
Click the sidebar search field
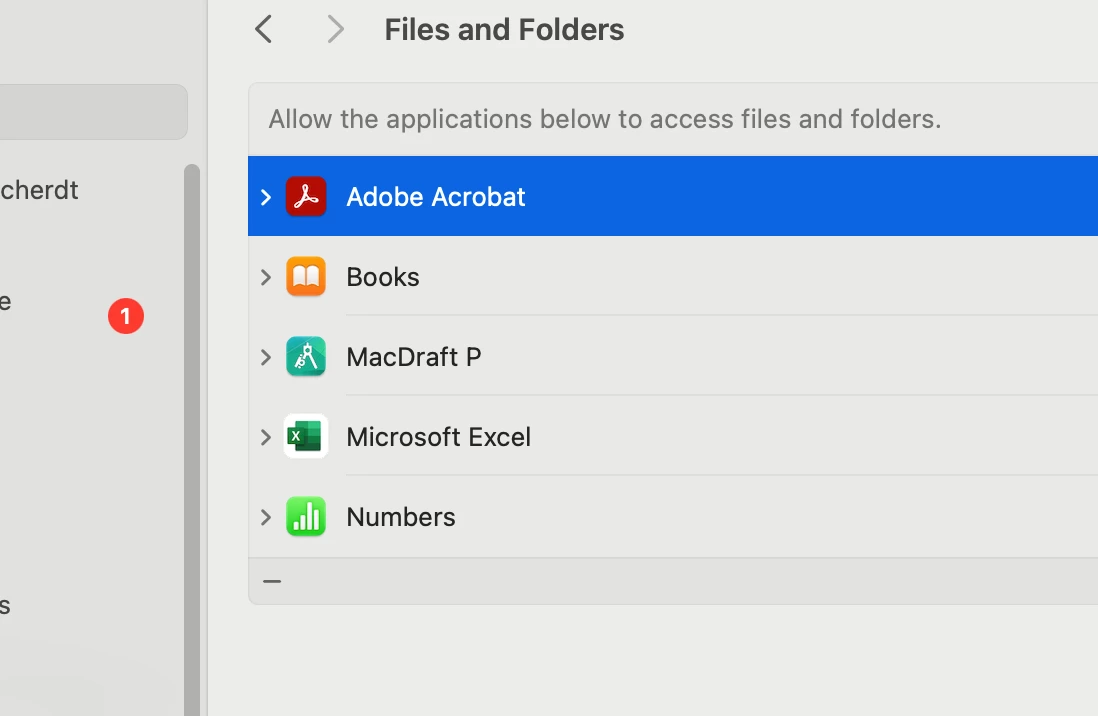[92, 112]
